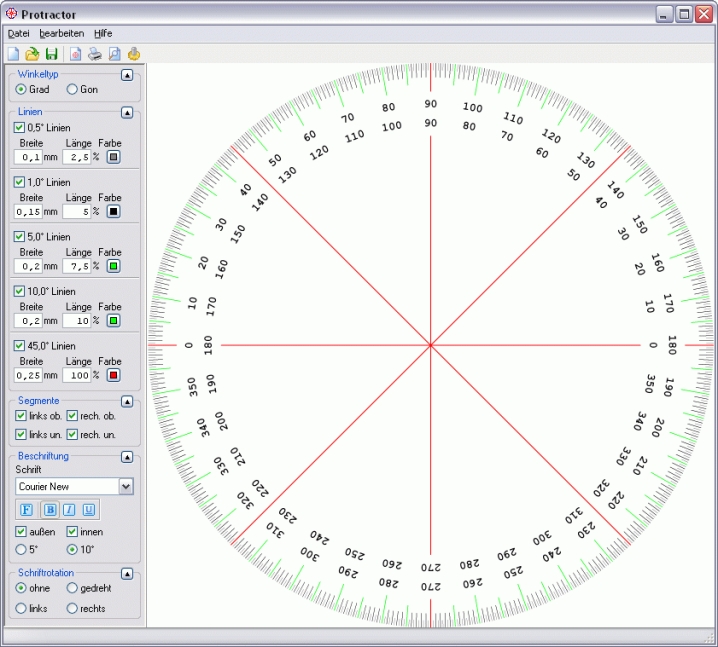Select the Gon angle type radio button

point(72,89)
